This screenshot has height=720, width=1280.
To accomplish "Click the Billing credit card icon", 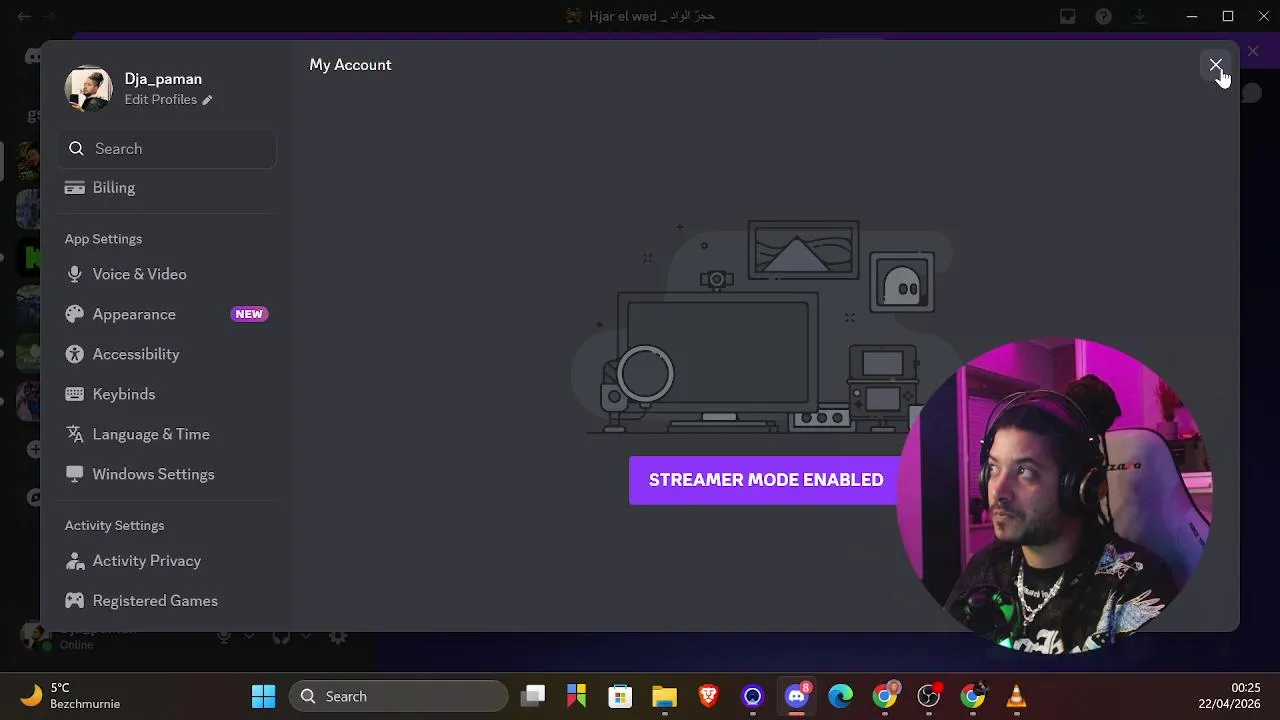I will coord(74,188).
